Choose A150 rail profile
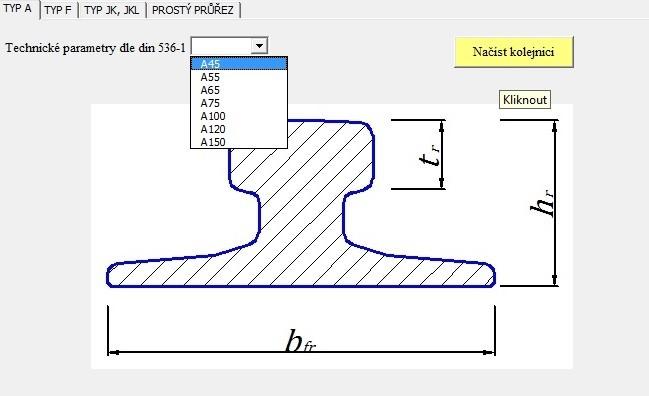This screenshot has width=649, height=396. coord(239,142)
